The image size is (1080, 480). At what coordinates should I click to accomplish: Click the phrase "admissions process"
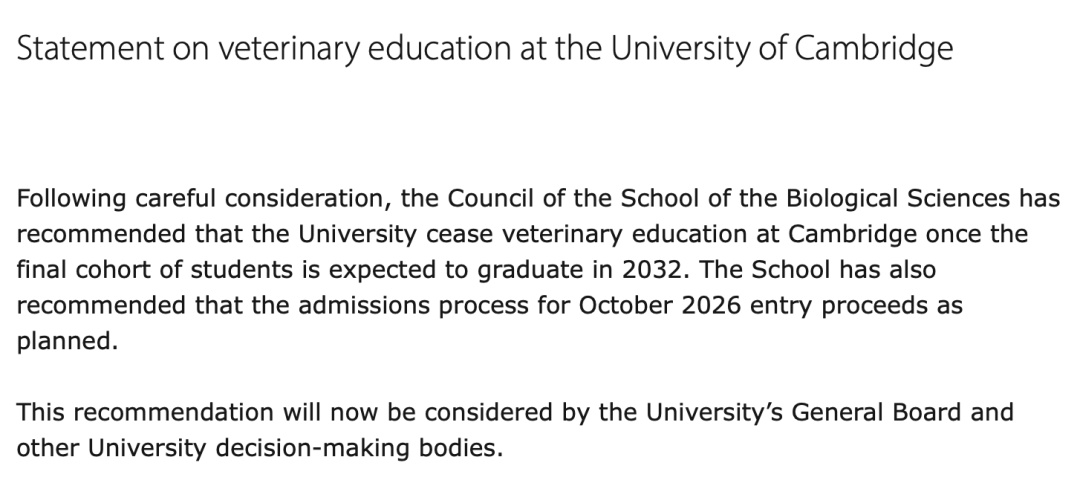coord(360,306)
